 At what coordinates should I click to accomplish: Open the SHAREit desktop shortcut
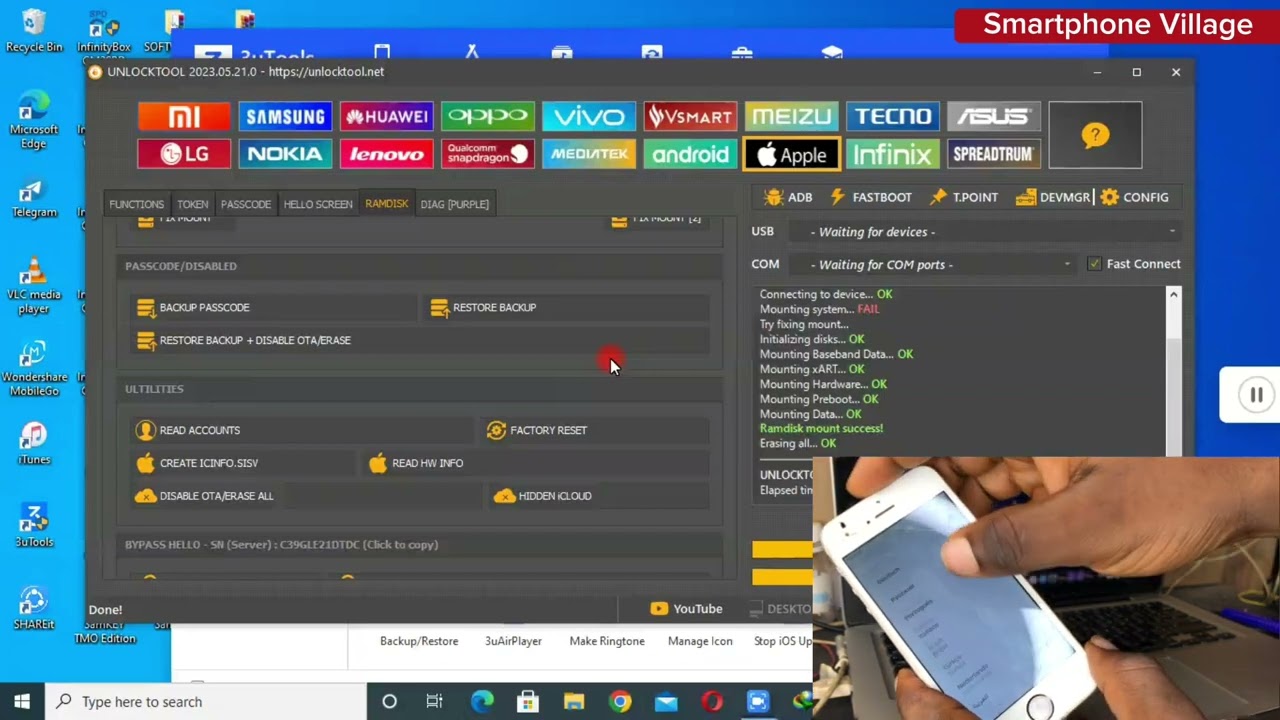pos(34,608)
